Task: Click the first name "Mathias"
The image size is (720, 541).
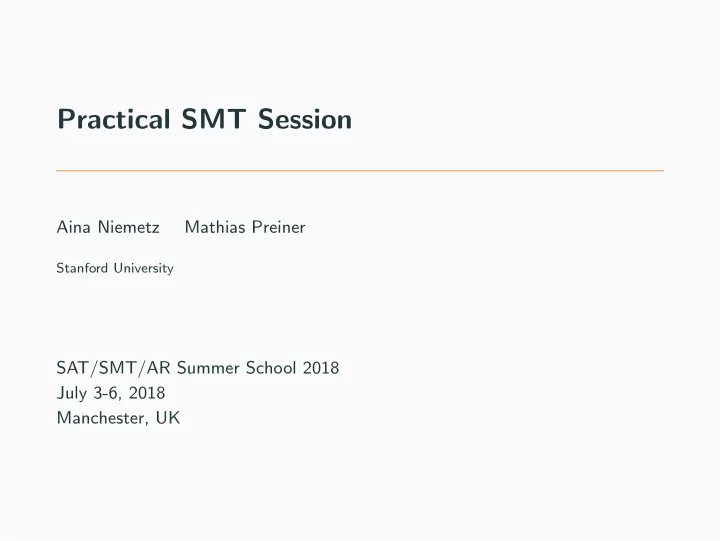Action: 215,227
